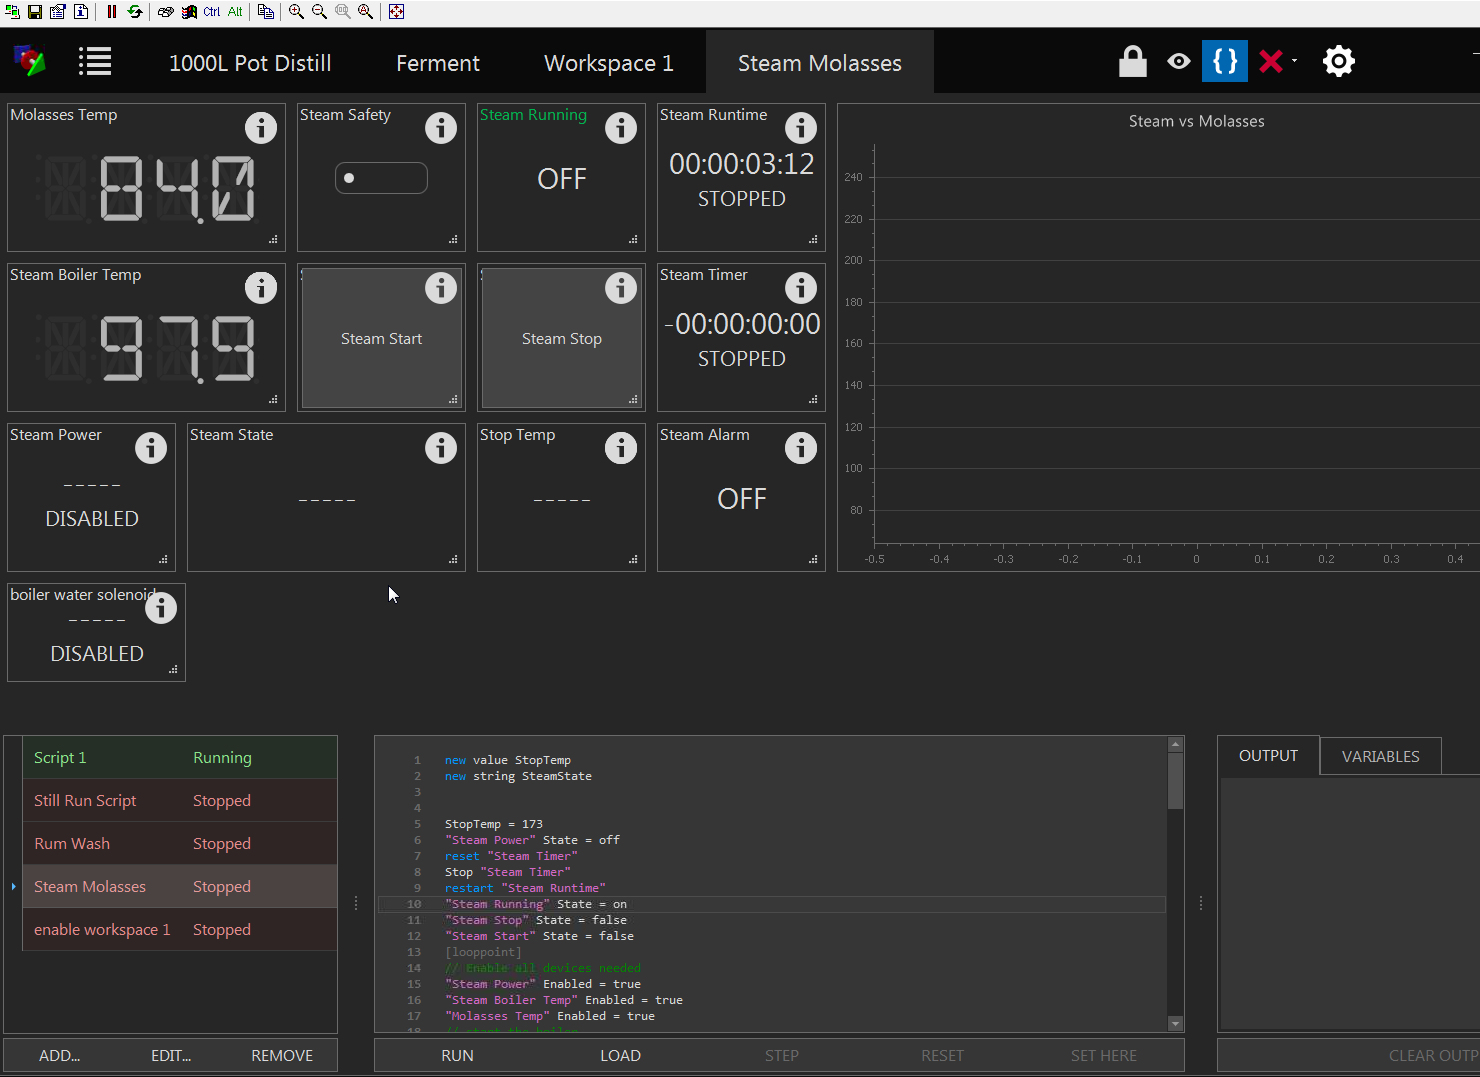The height and width of the screenshot is (1077, 1480).
Task: Switch to the Workspace 1 tab
Action: (609, 63)
